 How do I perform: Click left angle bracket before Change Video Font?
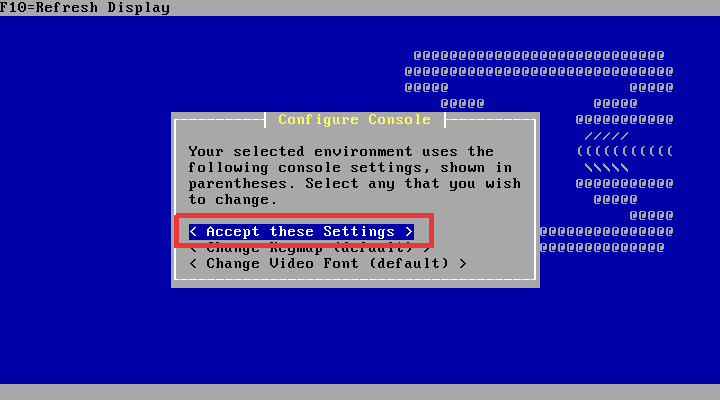tap(193, 264)
